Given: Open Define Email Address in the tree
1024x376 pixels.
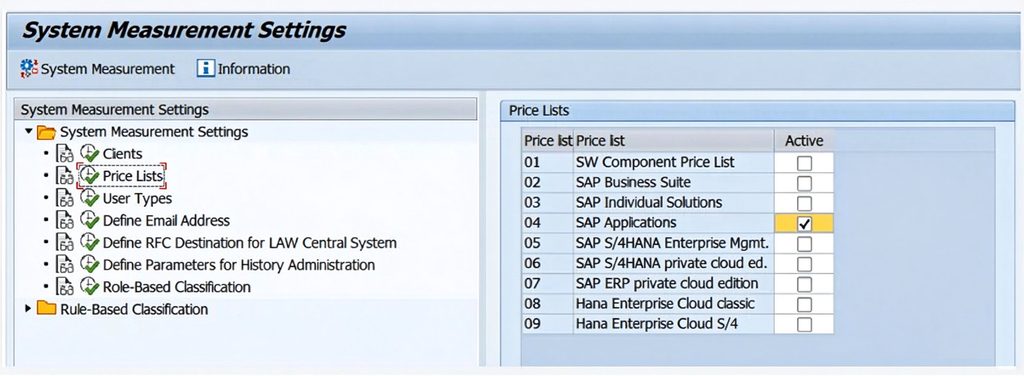Looking at the screenshot, I should 167,221.
